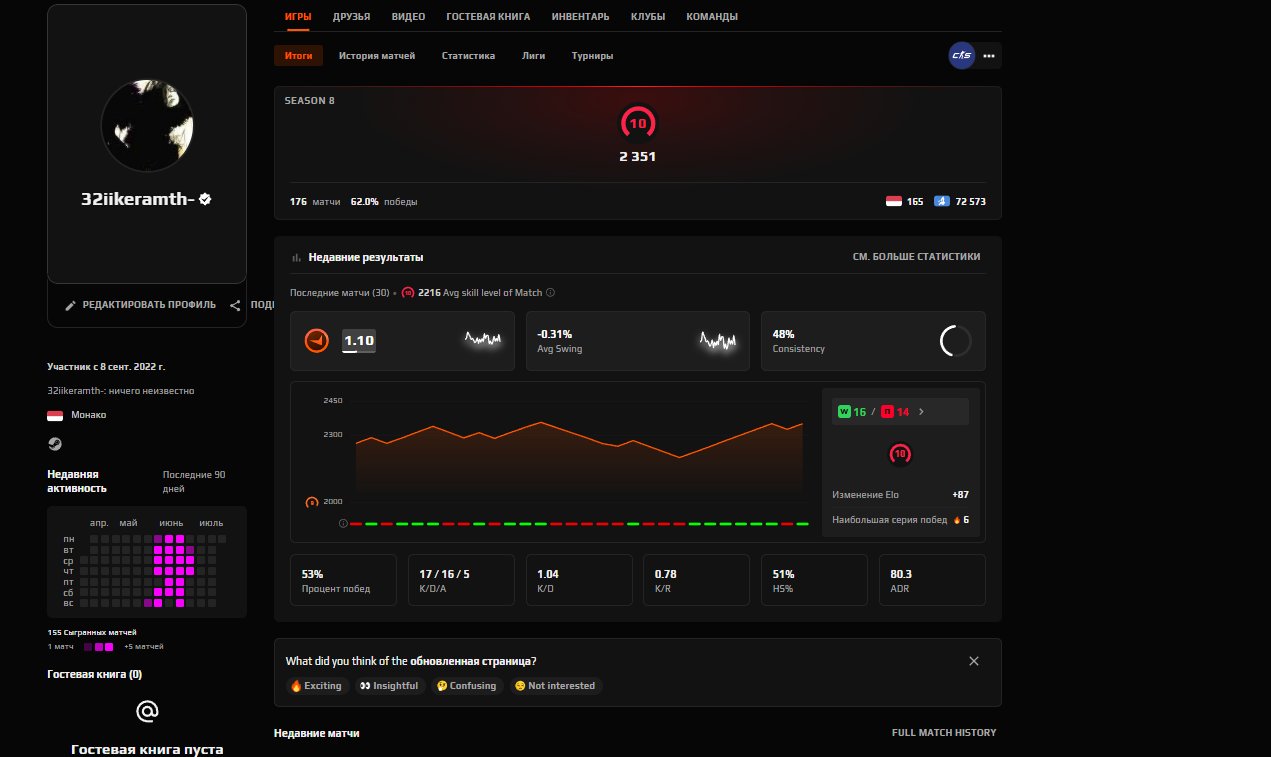Screen dimensions: 1271x757
Task: Open the ИГРЫ tab
Action: coord(297,16)
